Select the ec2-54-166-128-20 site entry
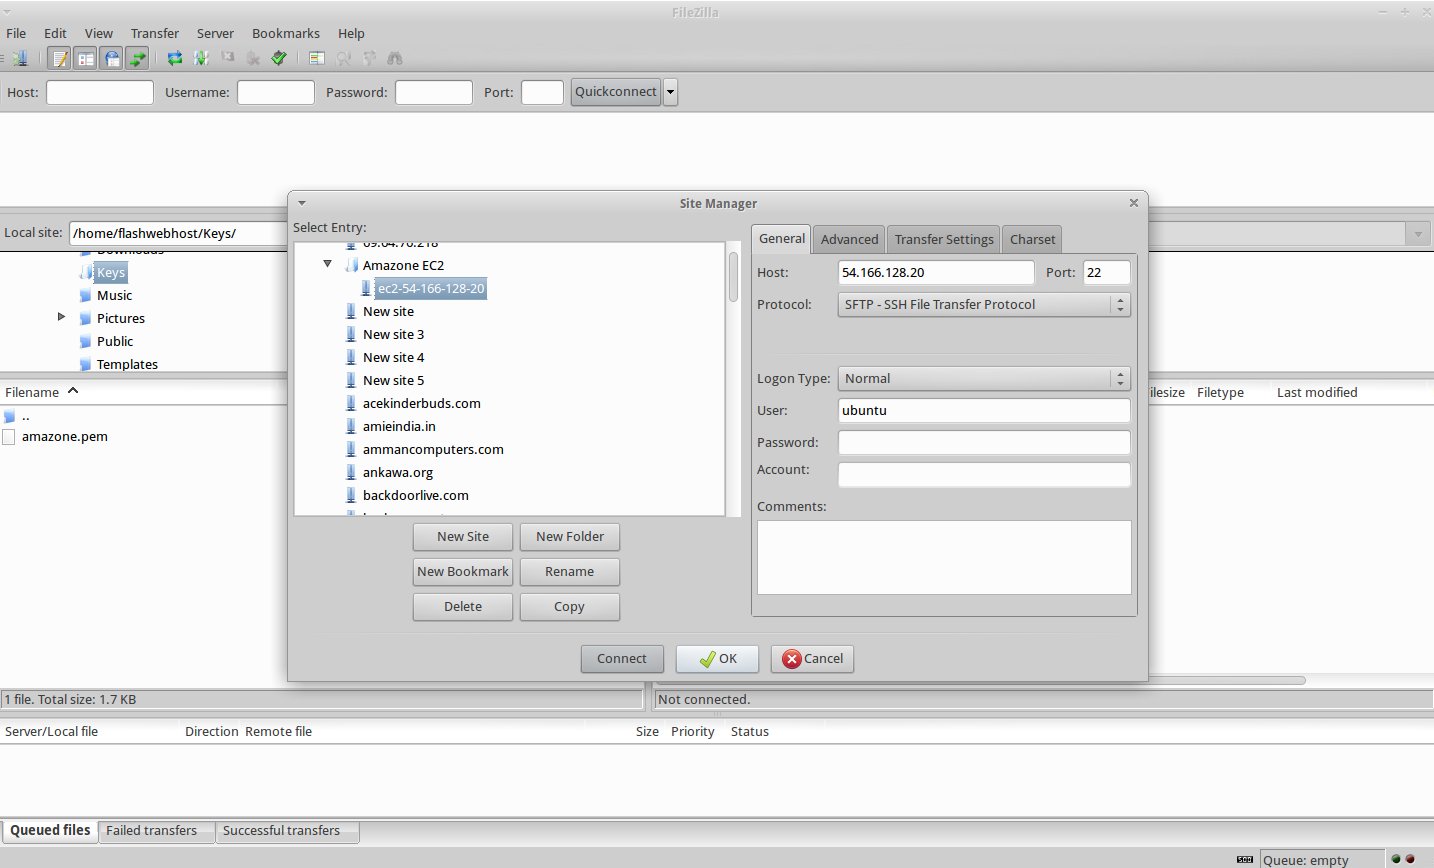 431,288
